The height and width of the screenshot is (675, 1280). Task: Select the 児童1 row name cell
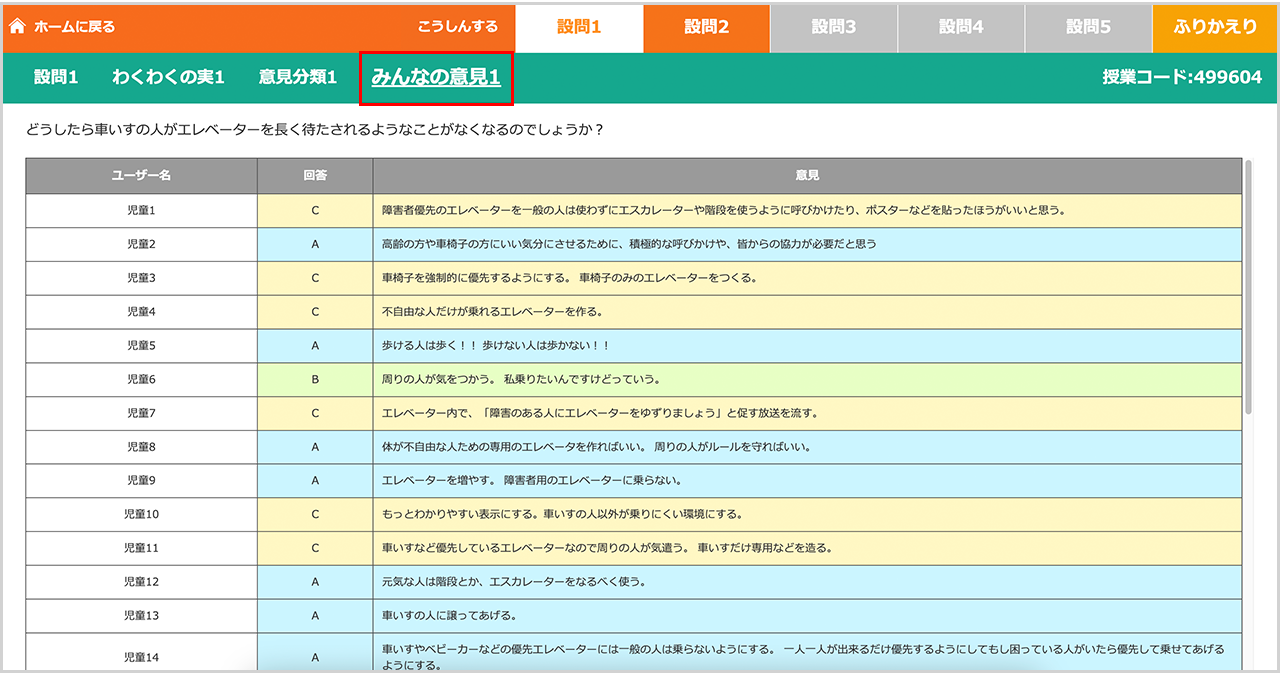pyautogui.click(x=141, y=210)
